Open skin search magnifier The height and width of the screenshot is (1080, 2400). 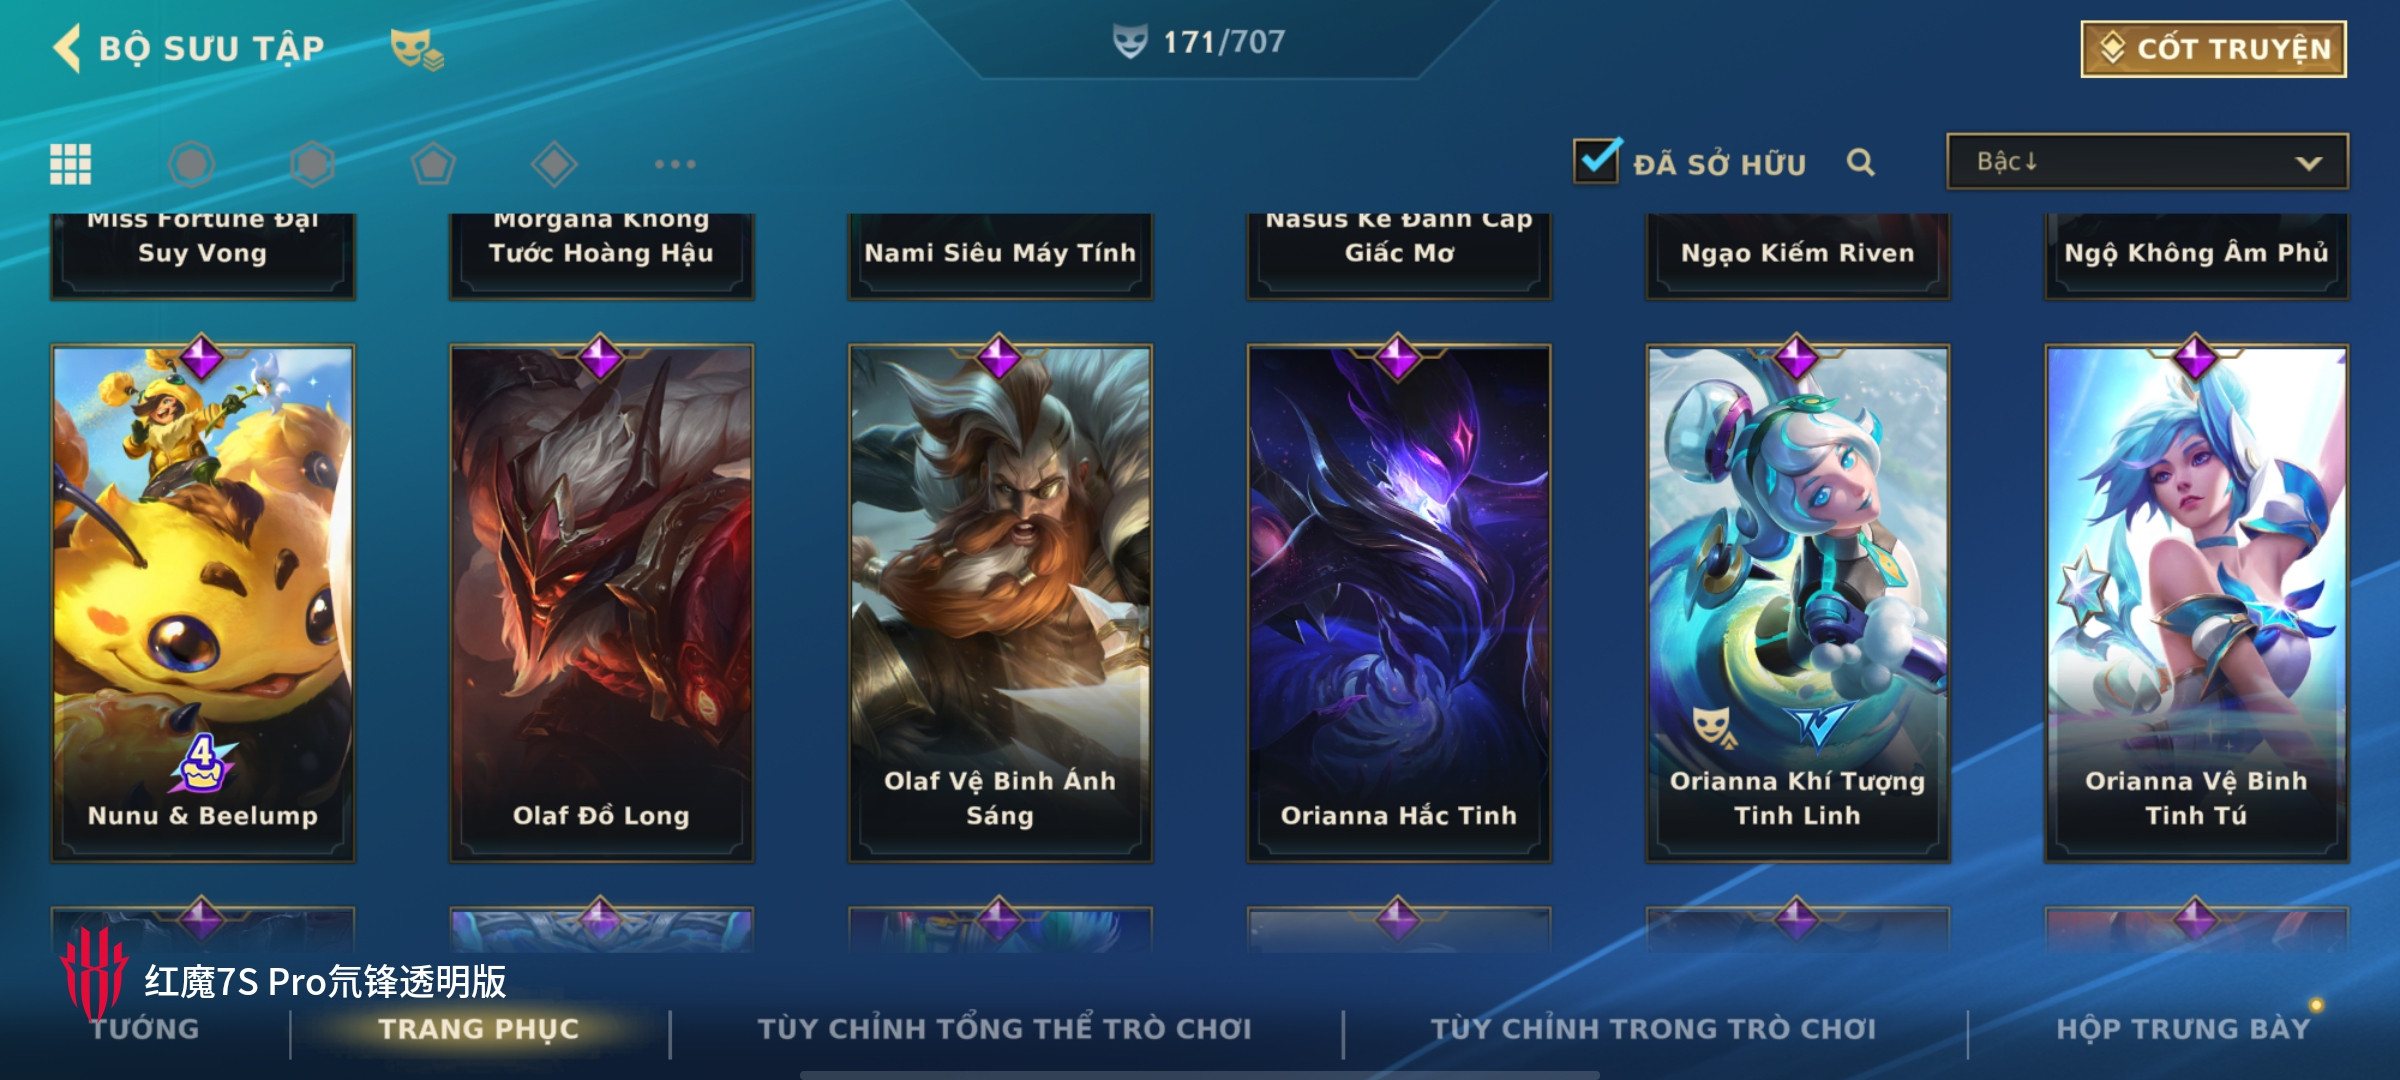point(1860,162)
